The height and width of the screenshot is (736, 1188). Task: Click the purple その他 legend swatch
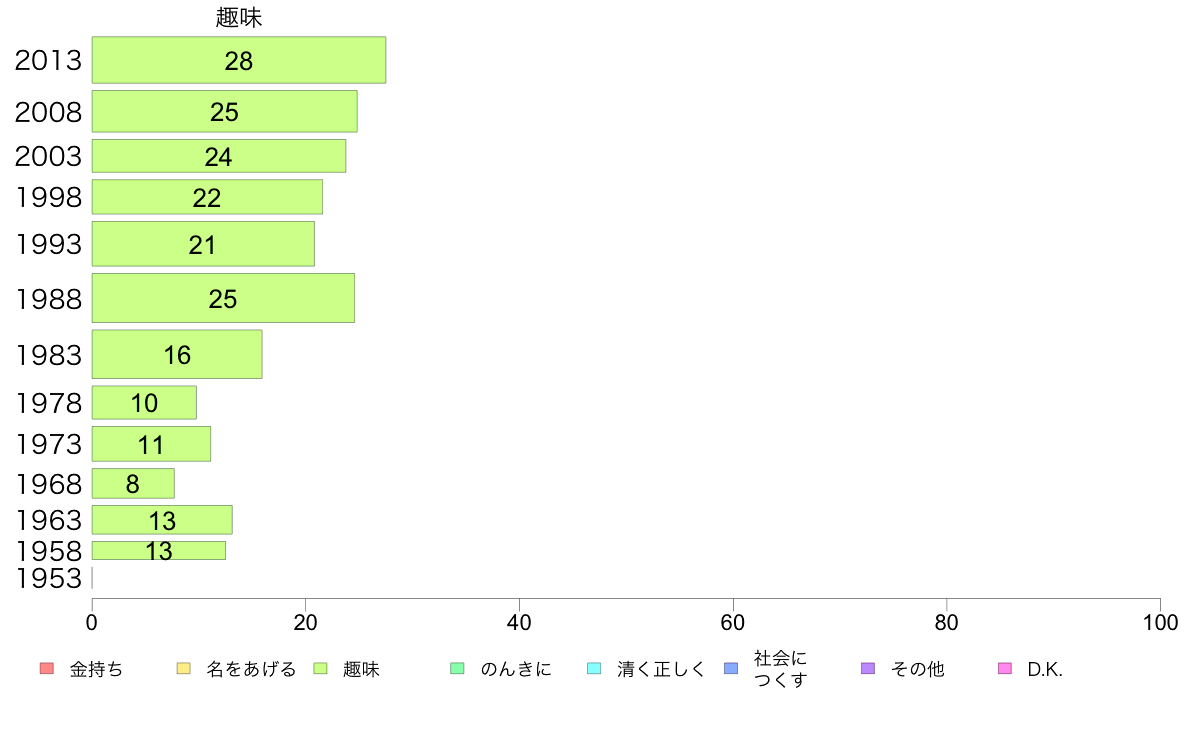pos(868,669)
